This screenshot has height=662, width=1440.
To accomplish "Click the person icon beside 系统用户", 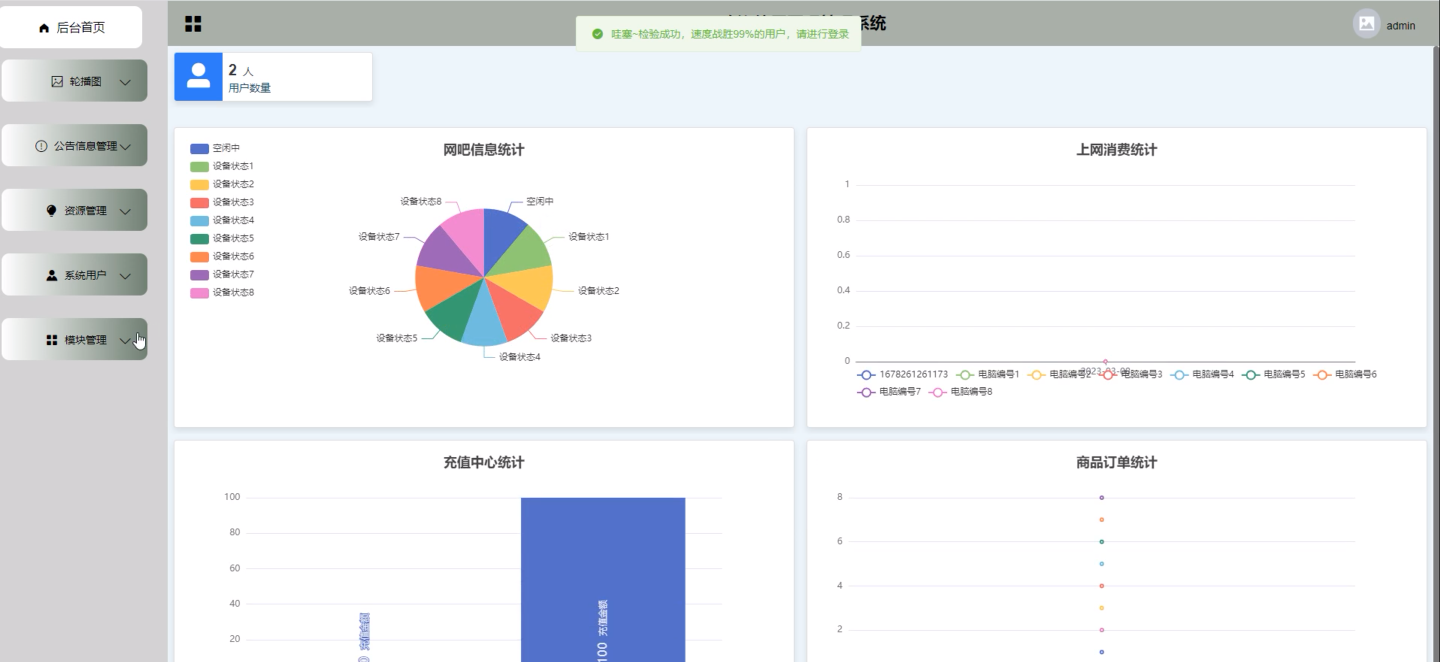I will click(x=52, y=275).
